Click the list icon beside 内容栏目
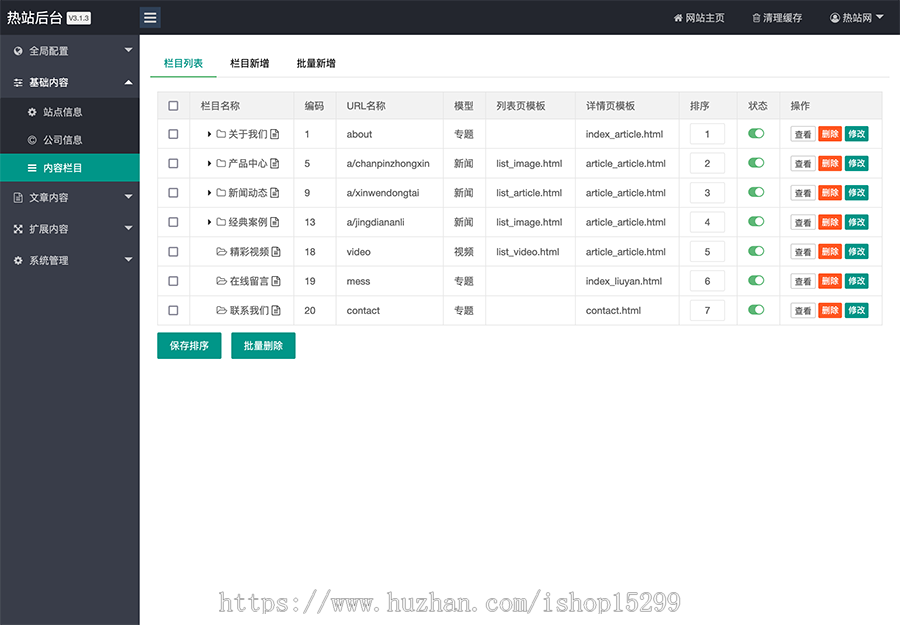 (32, 168)
